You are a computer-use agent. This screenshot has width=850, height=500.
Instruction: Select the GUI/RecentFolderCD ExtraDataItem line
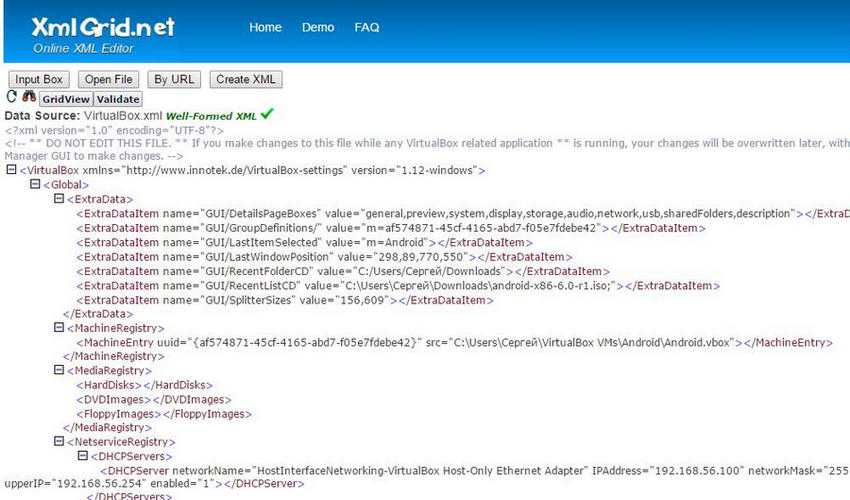[x=343, y=271]
